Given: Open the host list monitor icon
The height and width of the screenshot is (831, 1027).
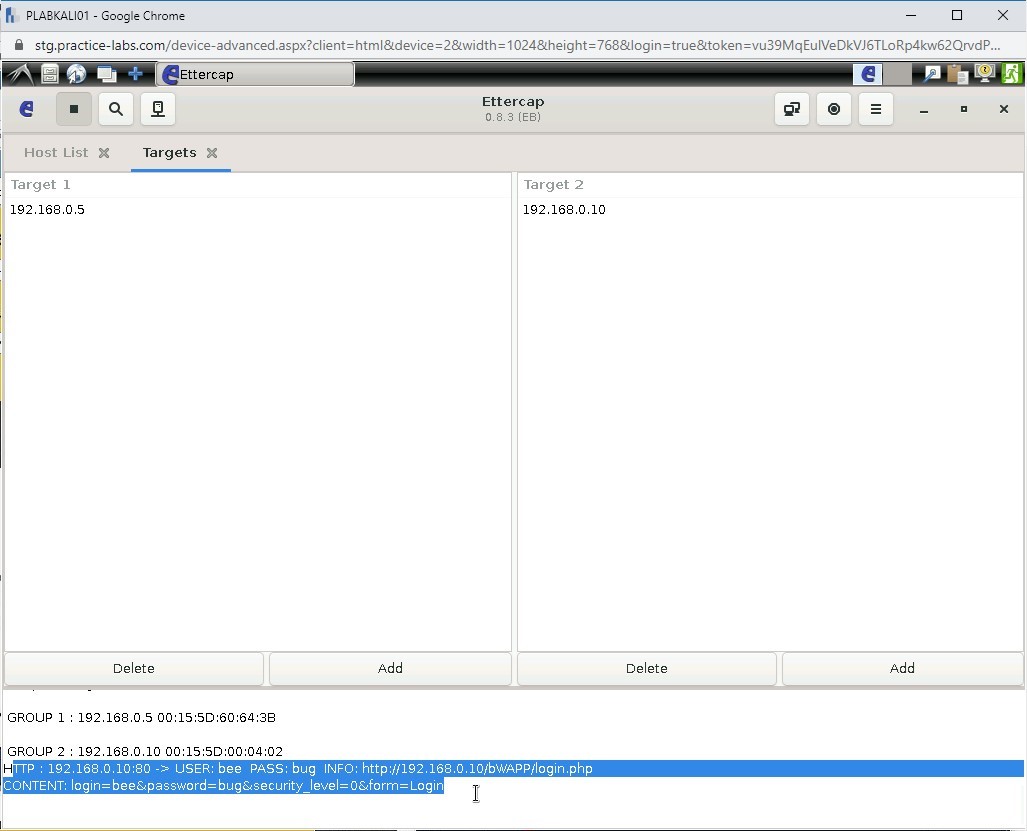Looking at the screenshot, I should click(158, 109).
